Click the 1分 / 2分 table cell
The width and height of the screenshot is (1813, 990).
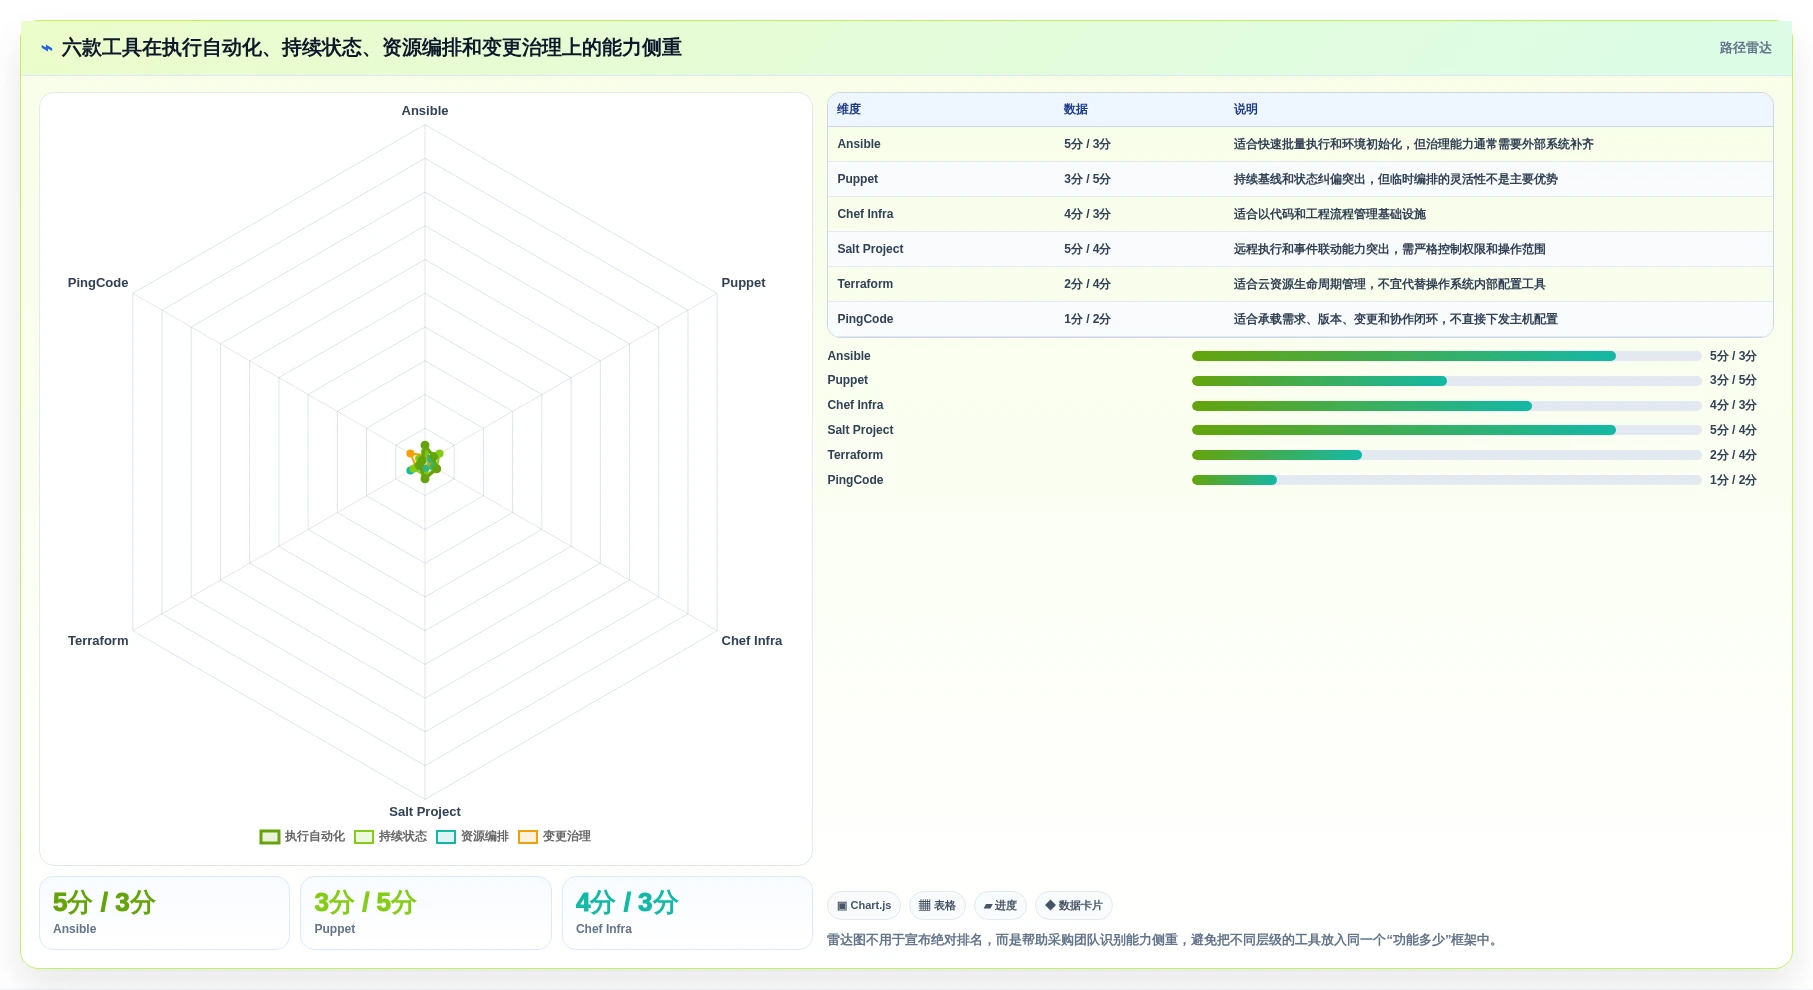(1087, 319)
